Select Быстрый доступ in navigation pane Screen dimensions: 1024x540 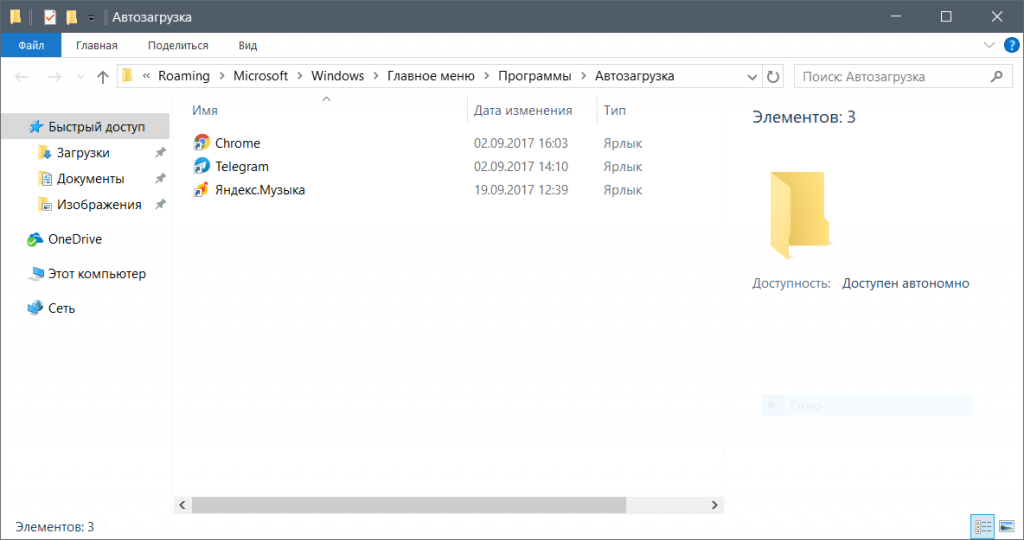[86, 126]
